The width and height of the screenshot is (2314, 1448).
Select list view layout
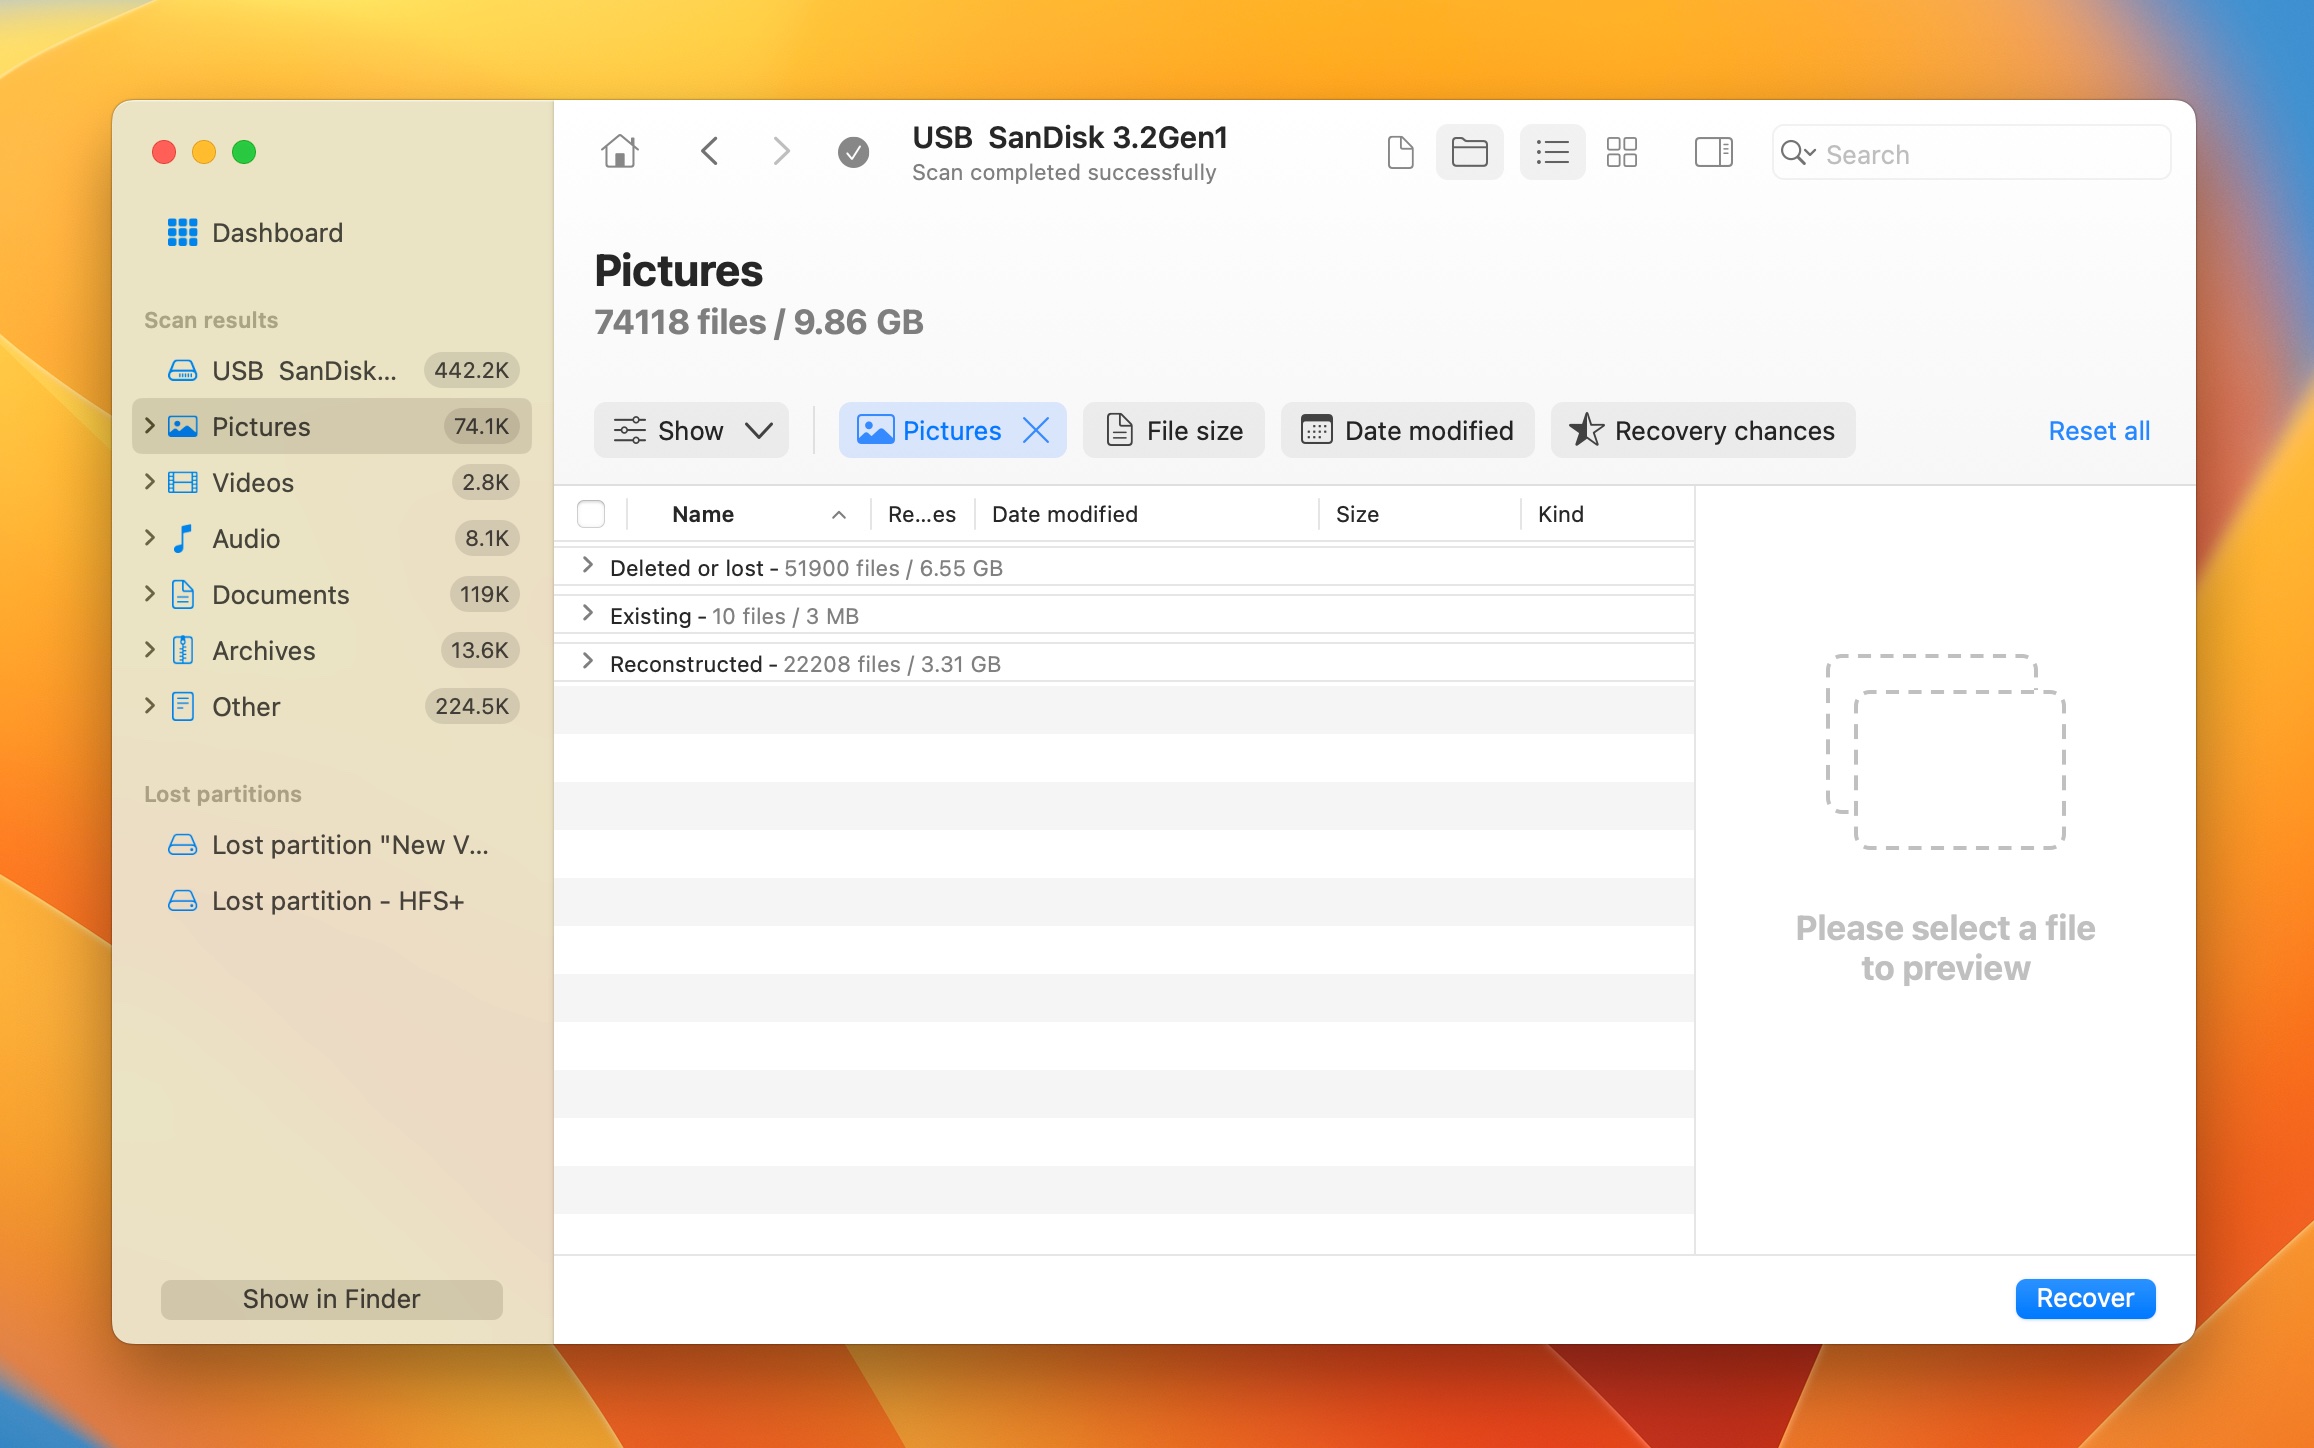[1552, 152]
